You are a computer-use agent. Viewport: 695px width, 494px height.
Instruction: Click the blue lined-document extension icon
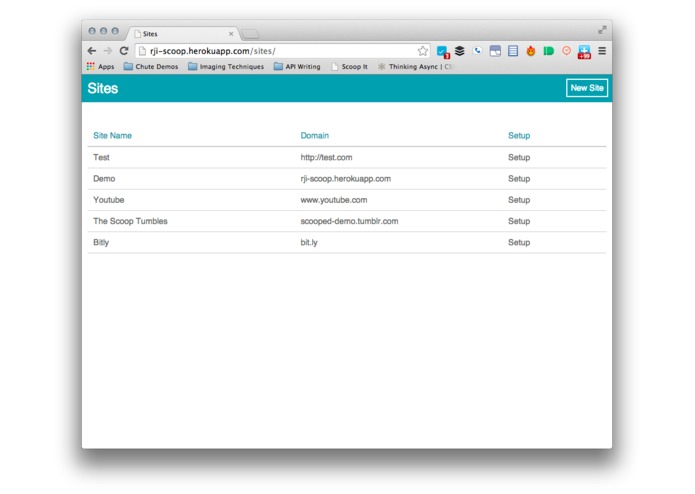513,51
